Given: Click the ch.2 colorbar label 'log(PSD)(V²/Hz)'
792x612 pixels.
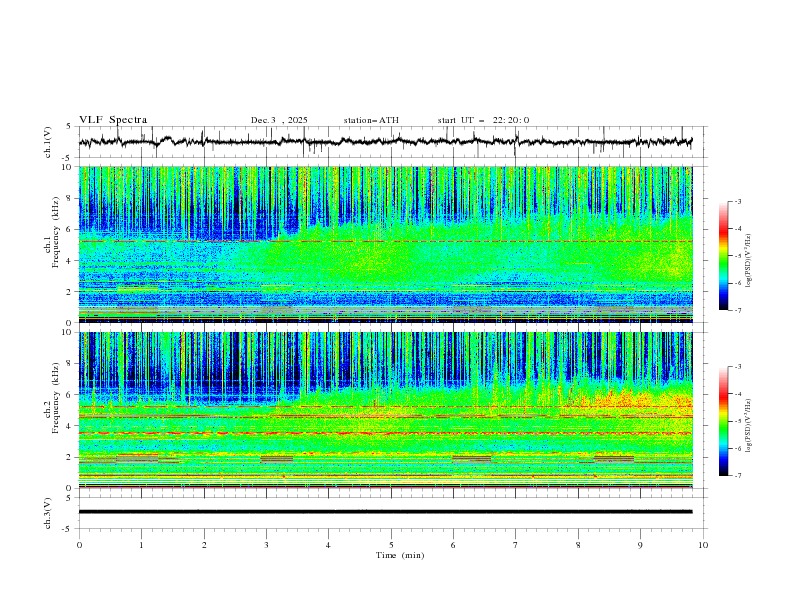Looking at the screenshot, I should pos(748,425).
